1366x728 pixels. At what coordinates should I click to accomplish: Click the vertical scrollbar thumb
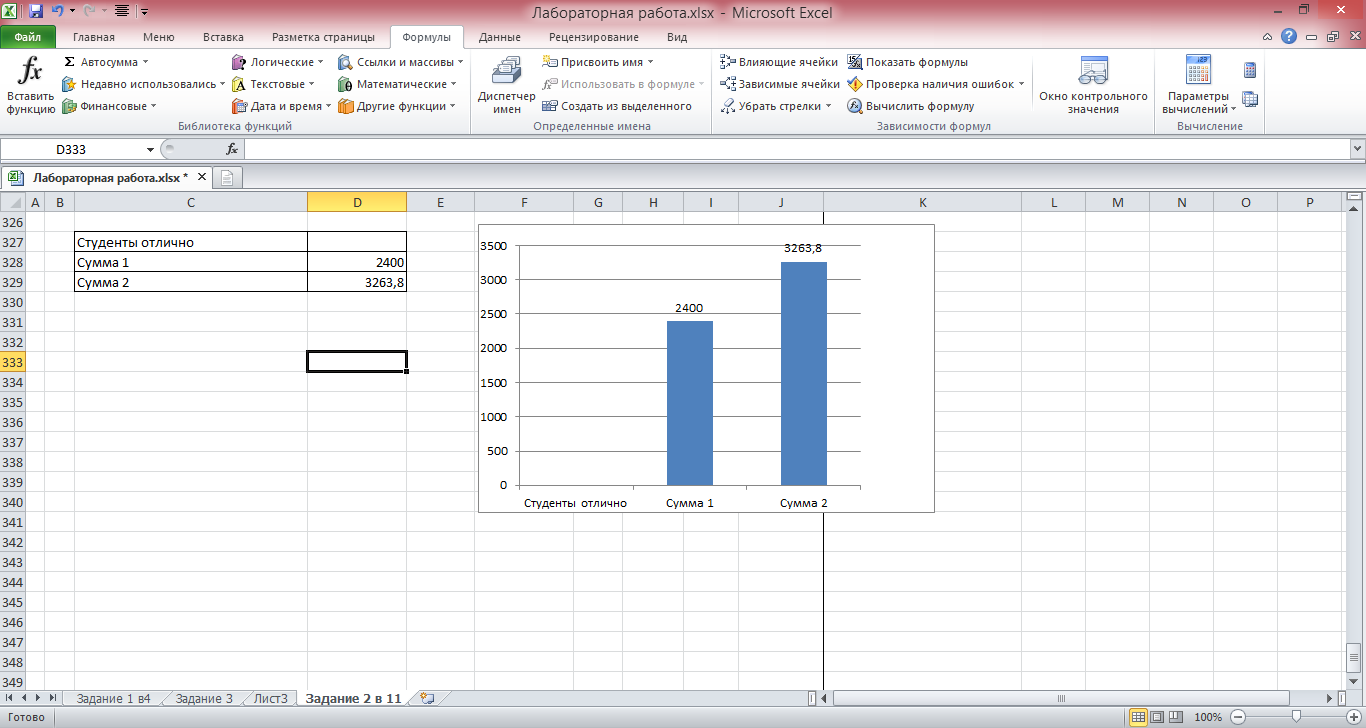point(1355,657)
